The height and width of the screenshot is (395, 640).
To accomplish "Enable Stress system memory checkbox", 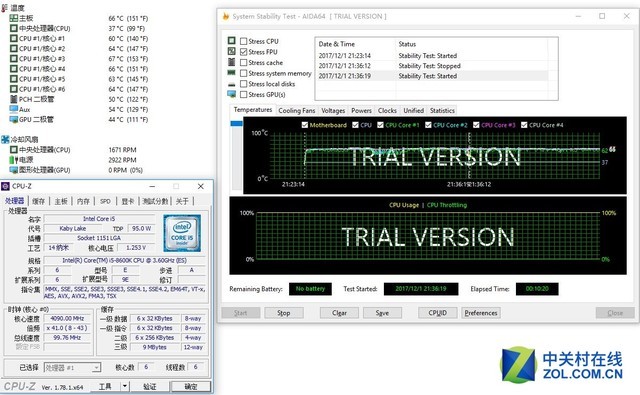I will pyautogui.click(x=244, y=73).
